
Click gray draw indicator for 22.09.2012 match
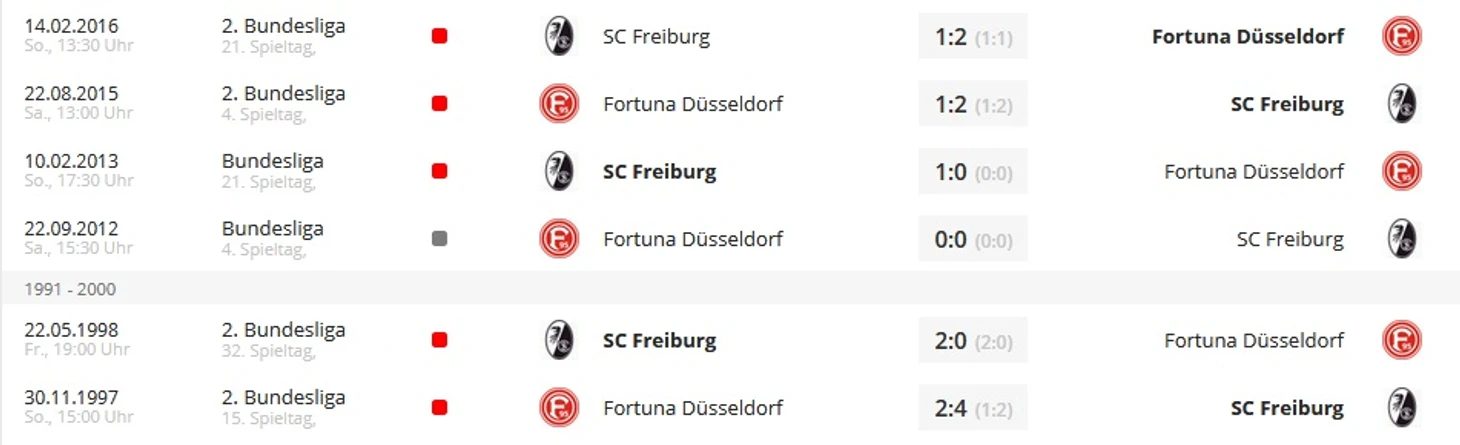tap(439, 239)
